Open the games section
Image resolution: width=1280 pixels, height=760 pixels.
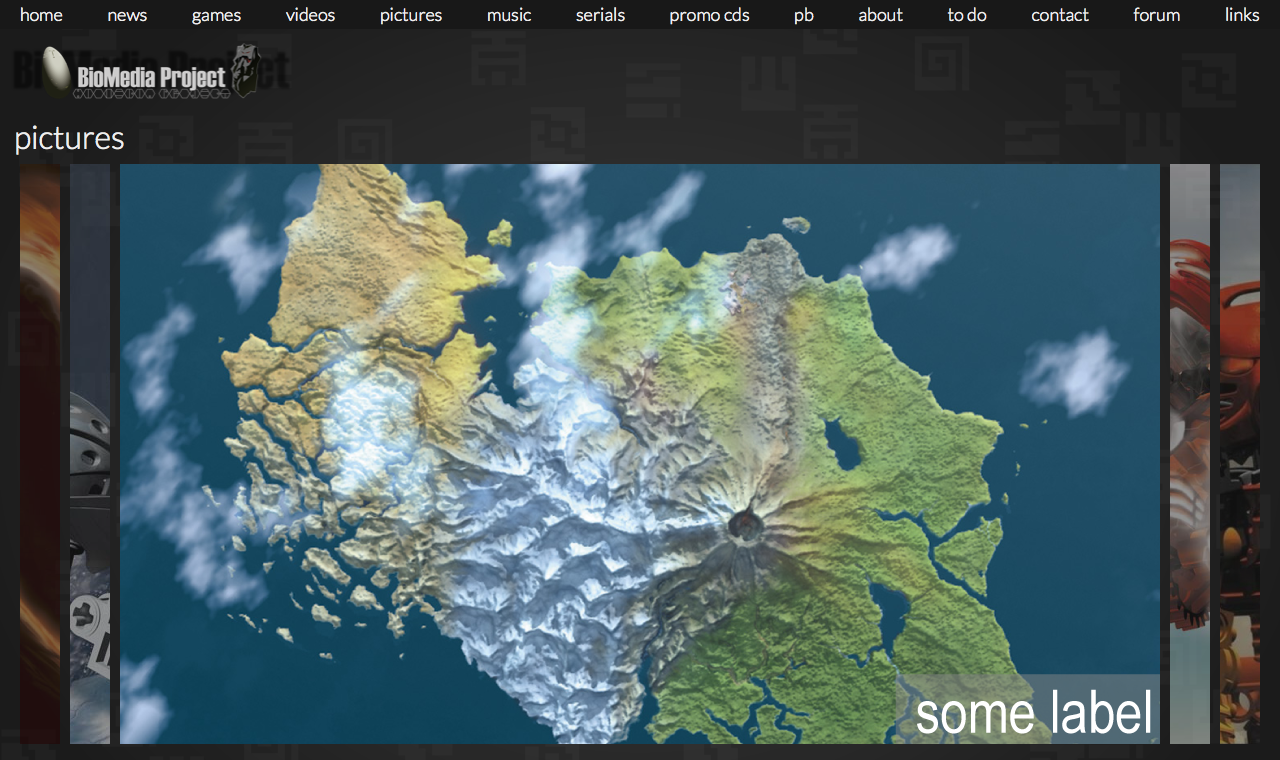216,15
